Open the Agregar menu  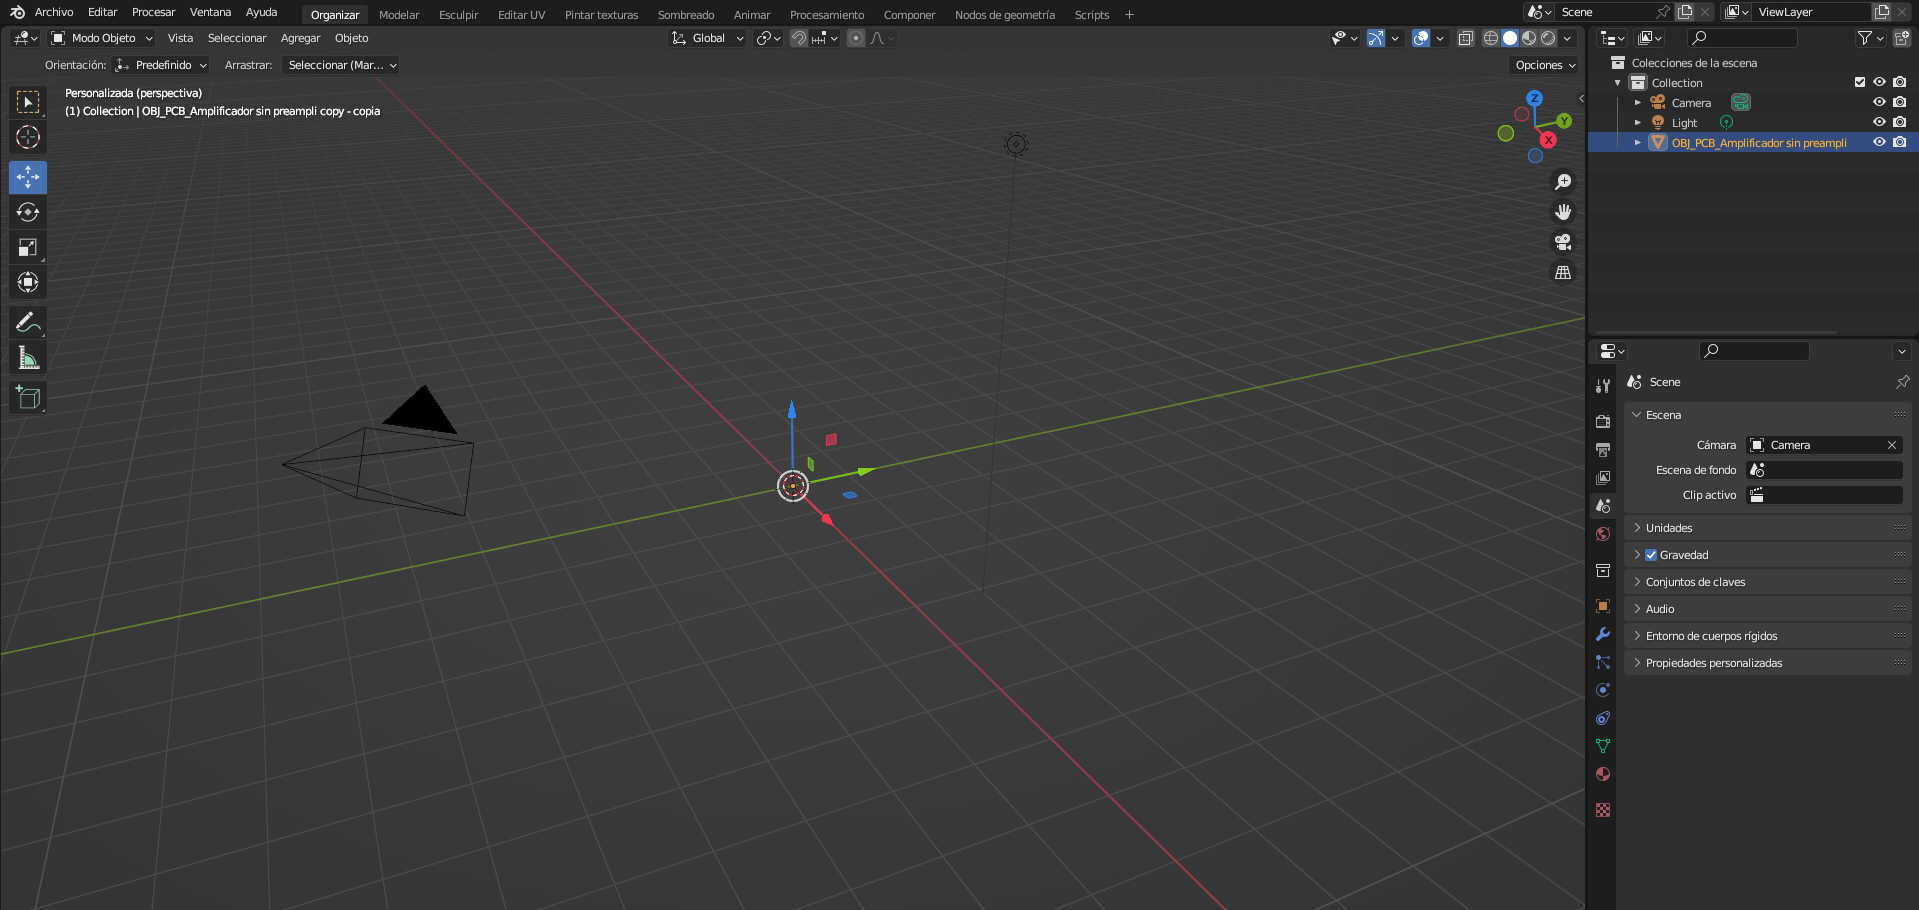[300, 38]
